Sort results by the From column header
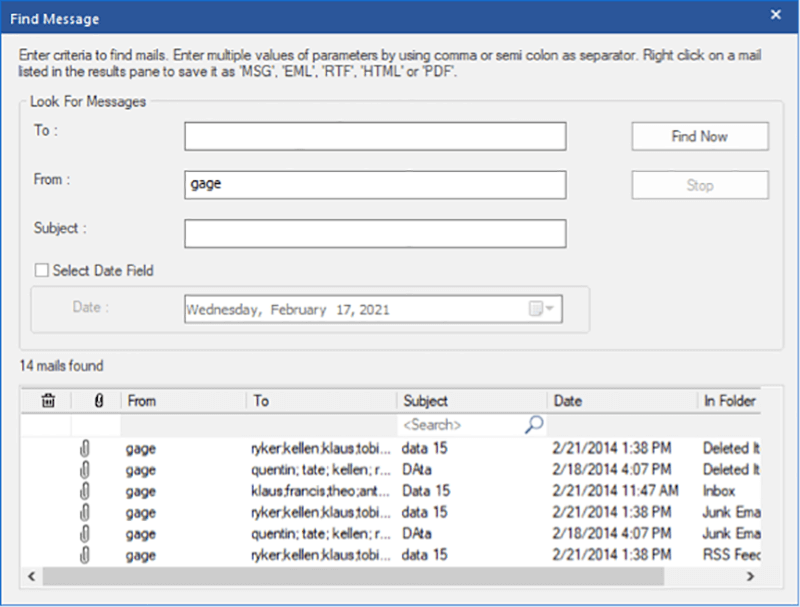800x607 pixels. 183,401
